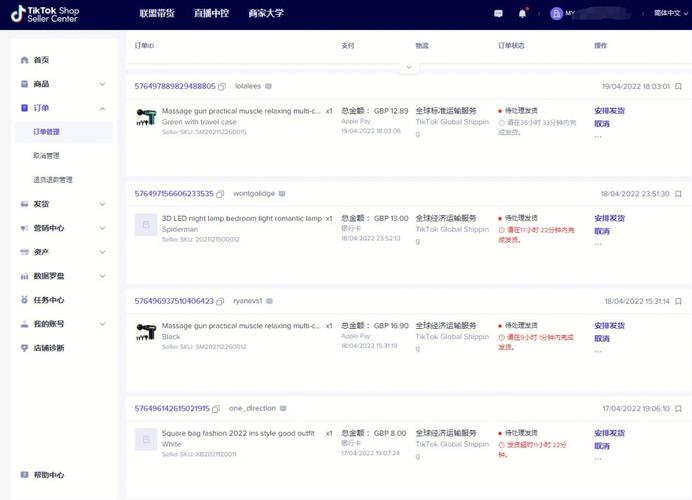
Task: Click the black massage gun product thumbnail
Action: (146, 331)
